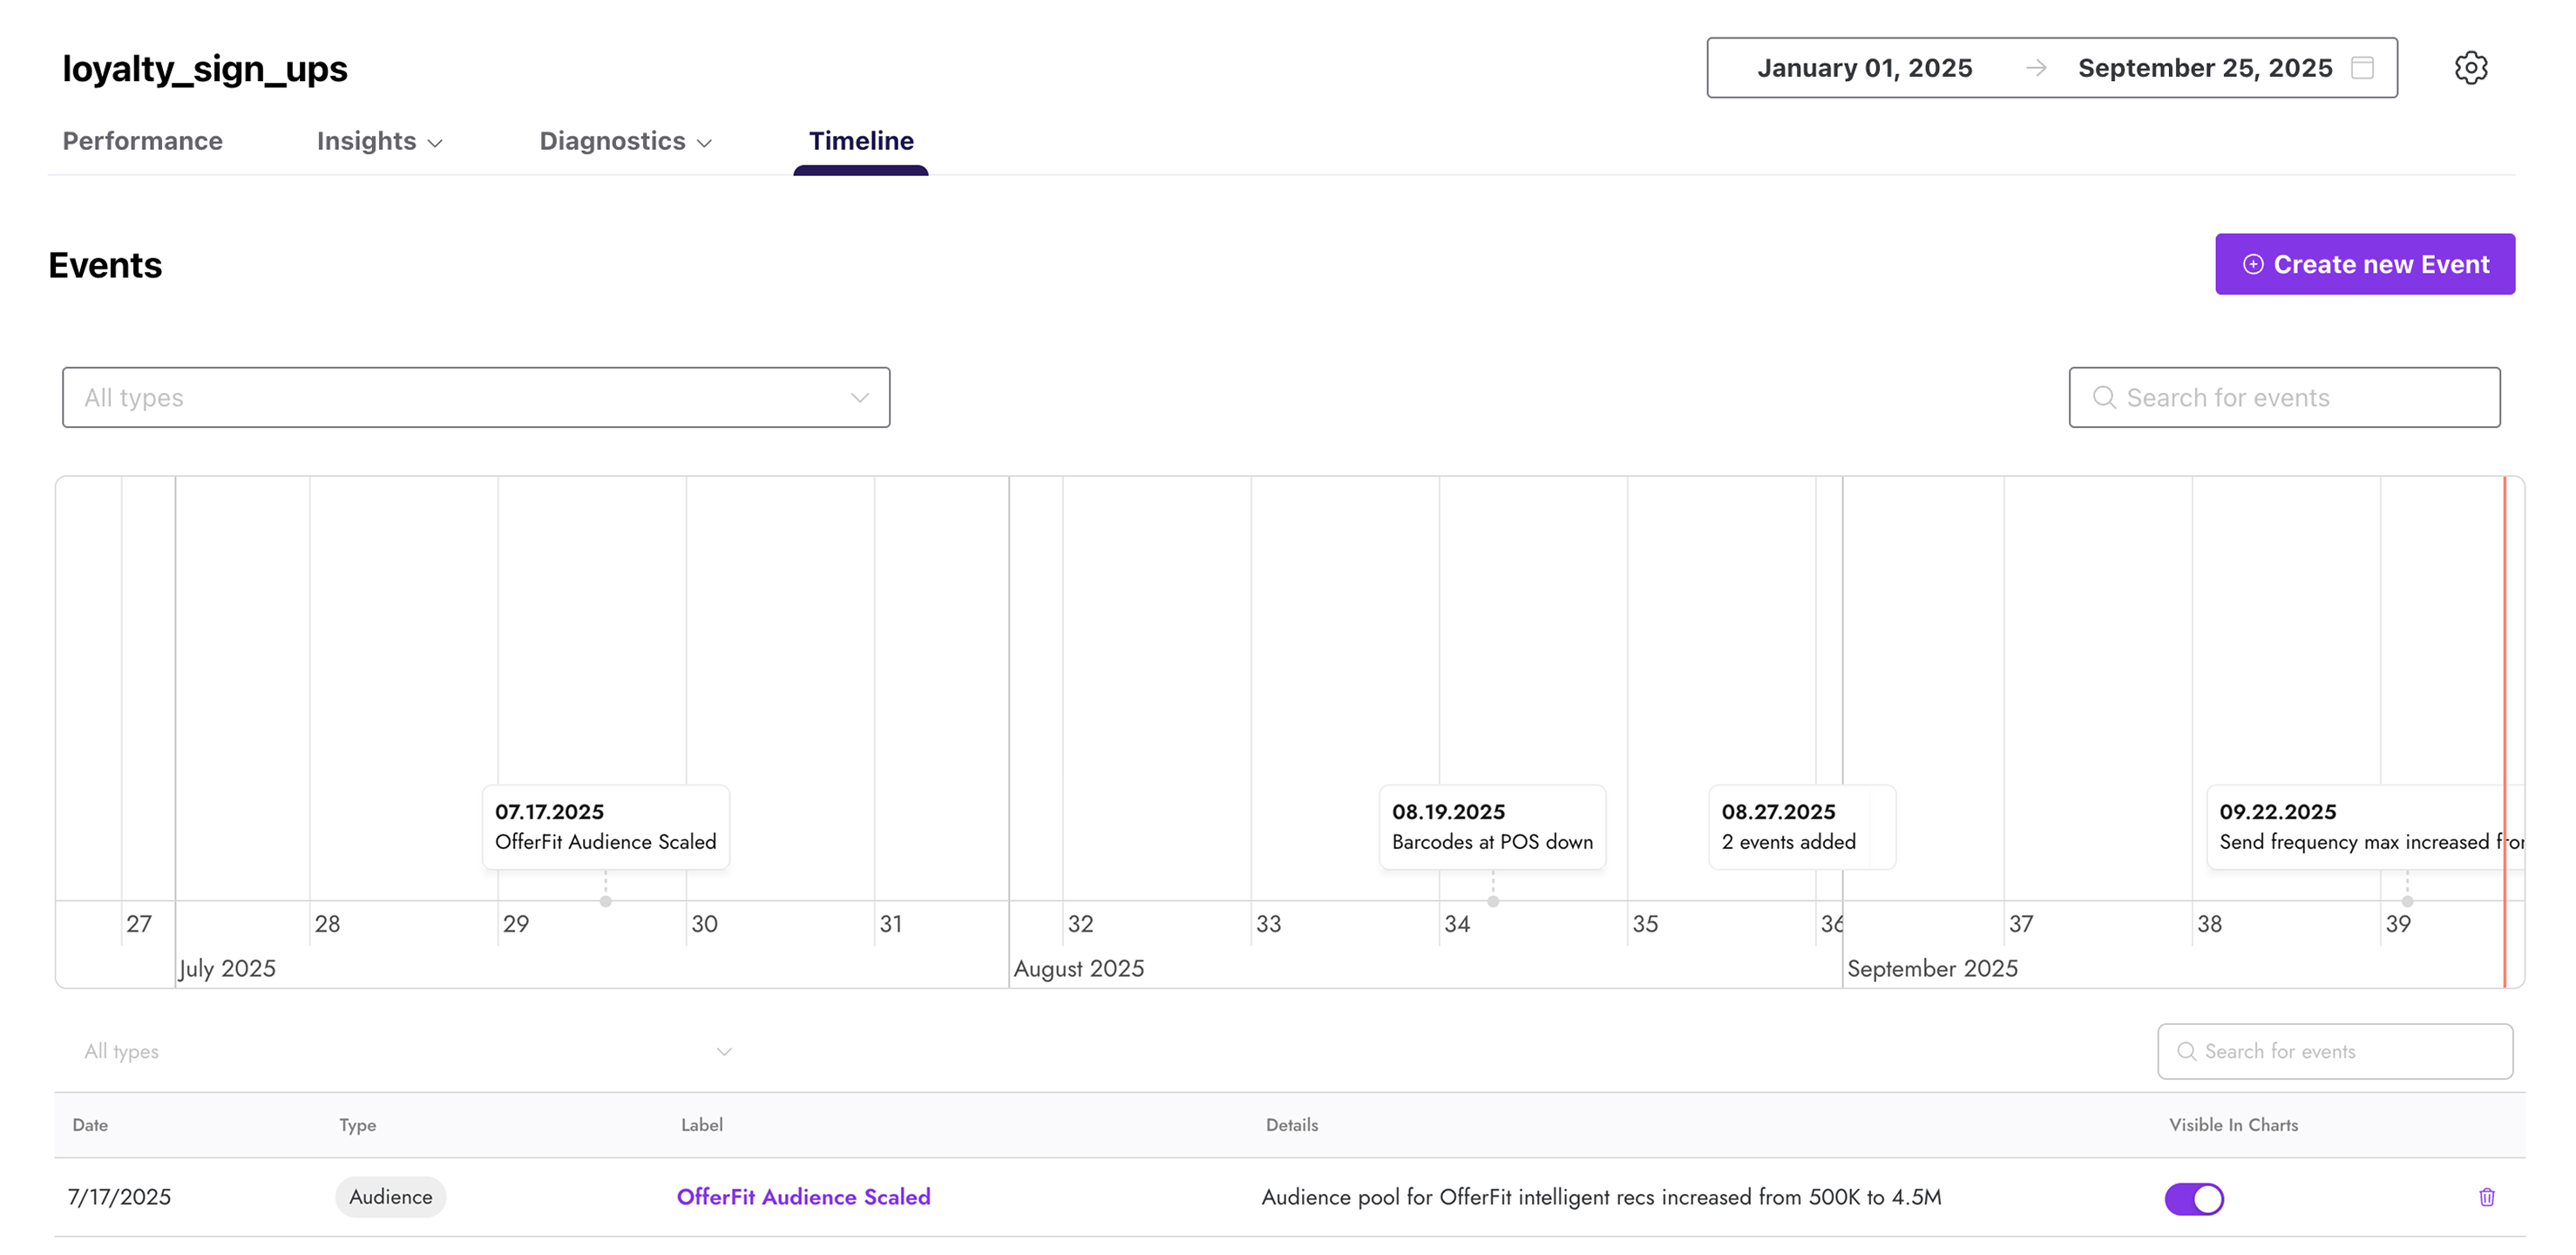Expand the Insights menu chevron
2576x1255 pixels.
click(x=436, y=143)
